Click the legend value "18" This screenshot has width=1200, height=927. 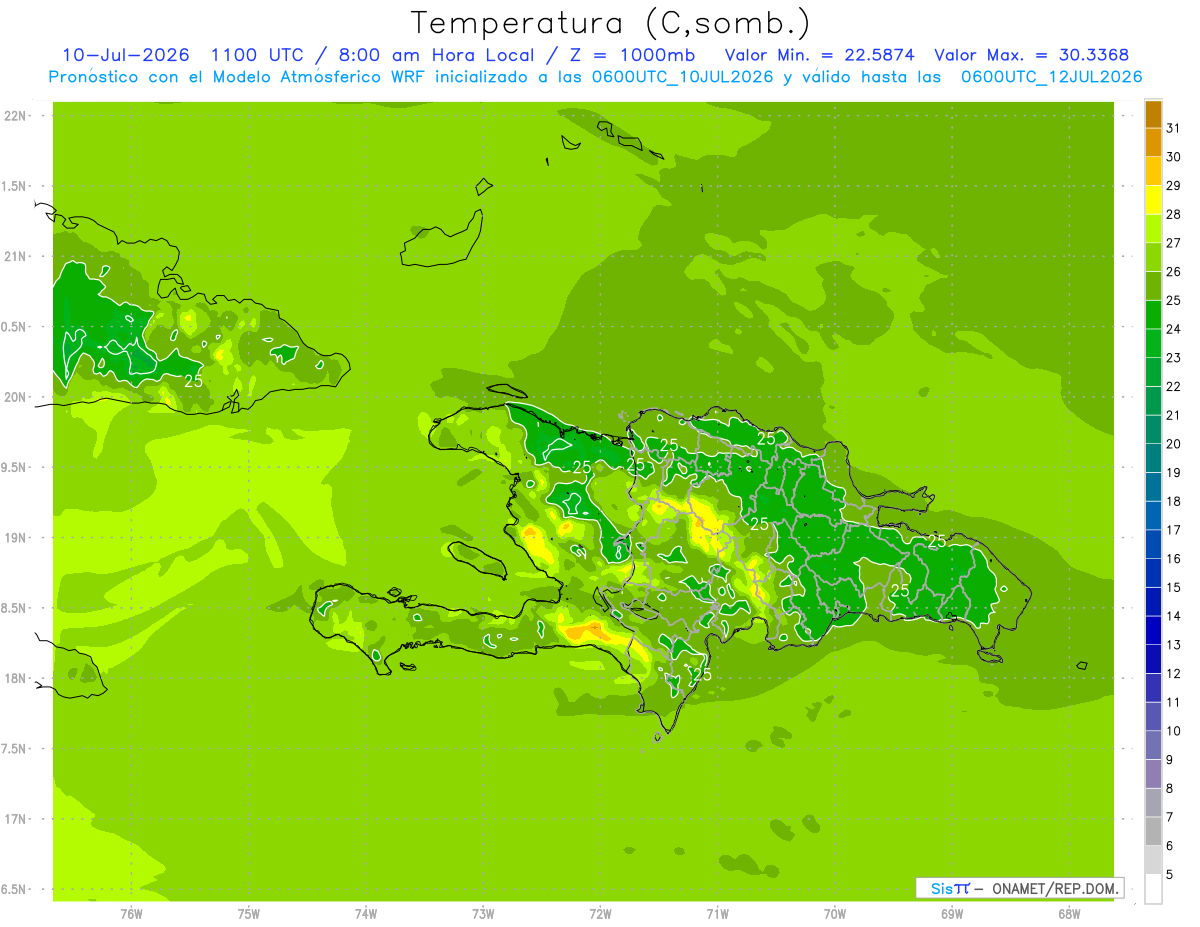click(1173, 502)
